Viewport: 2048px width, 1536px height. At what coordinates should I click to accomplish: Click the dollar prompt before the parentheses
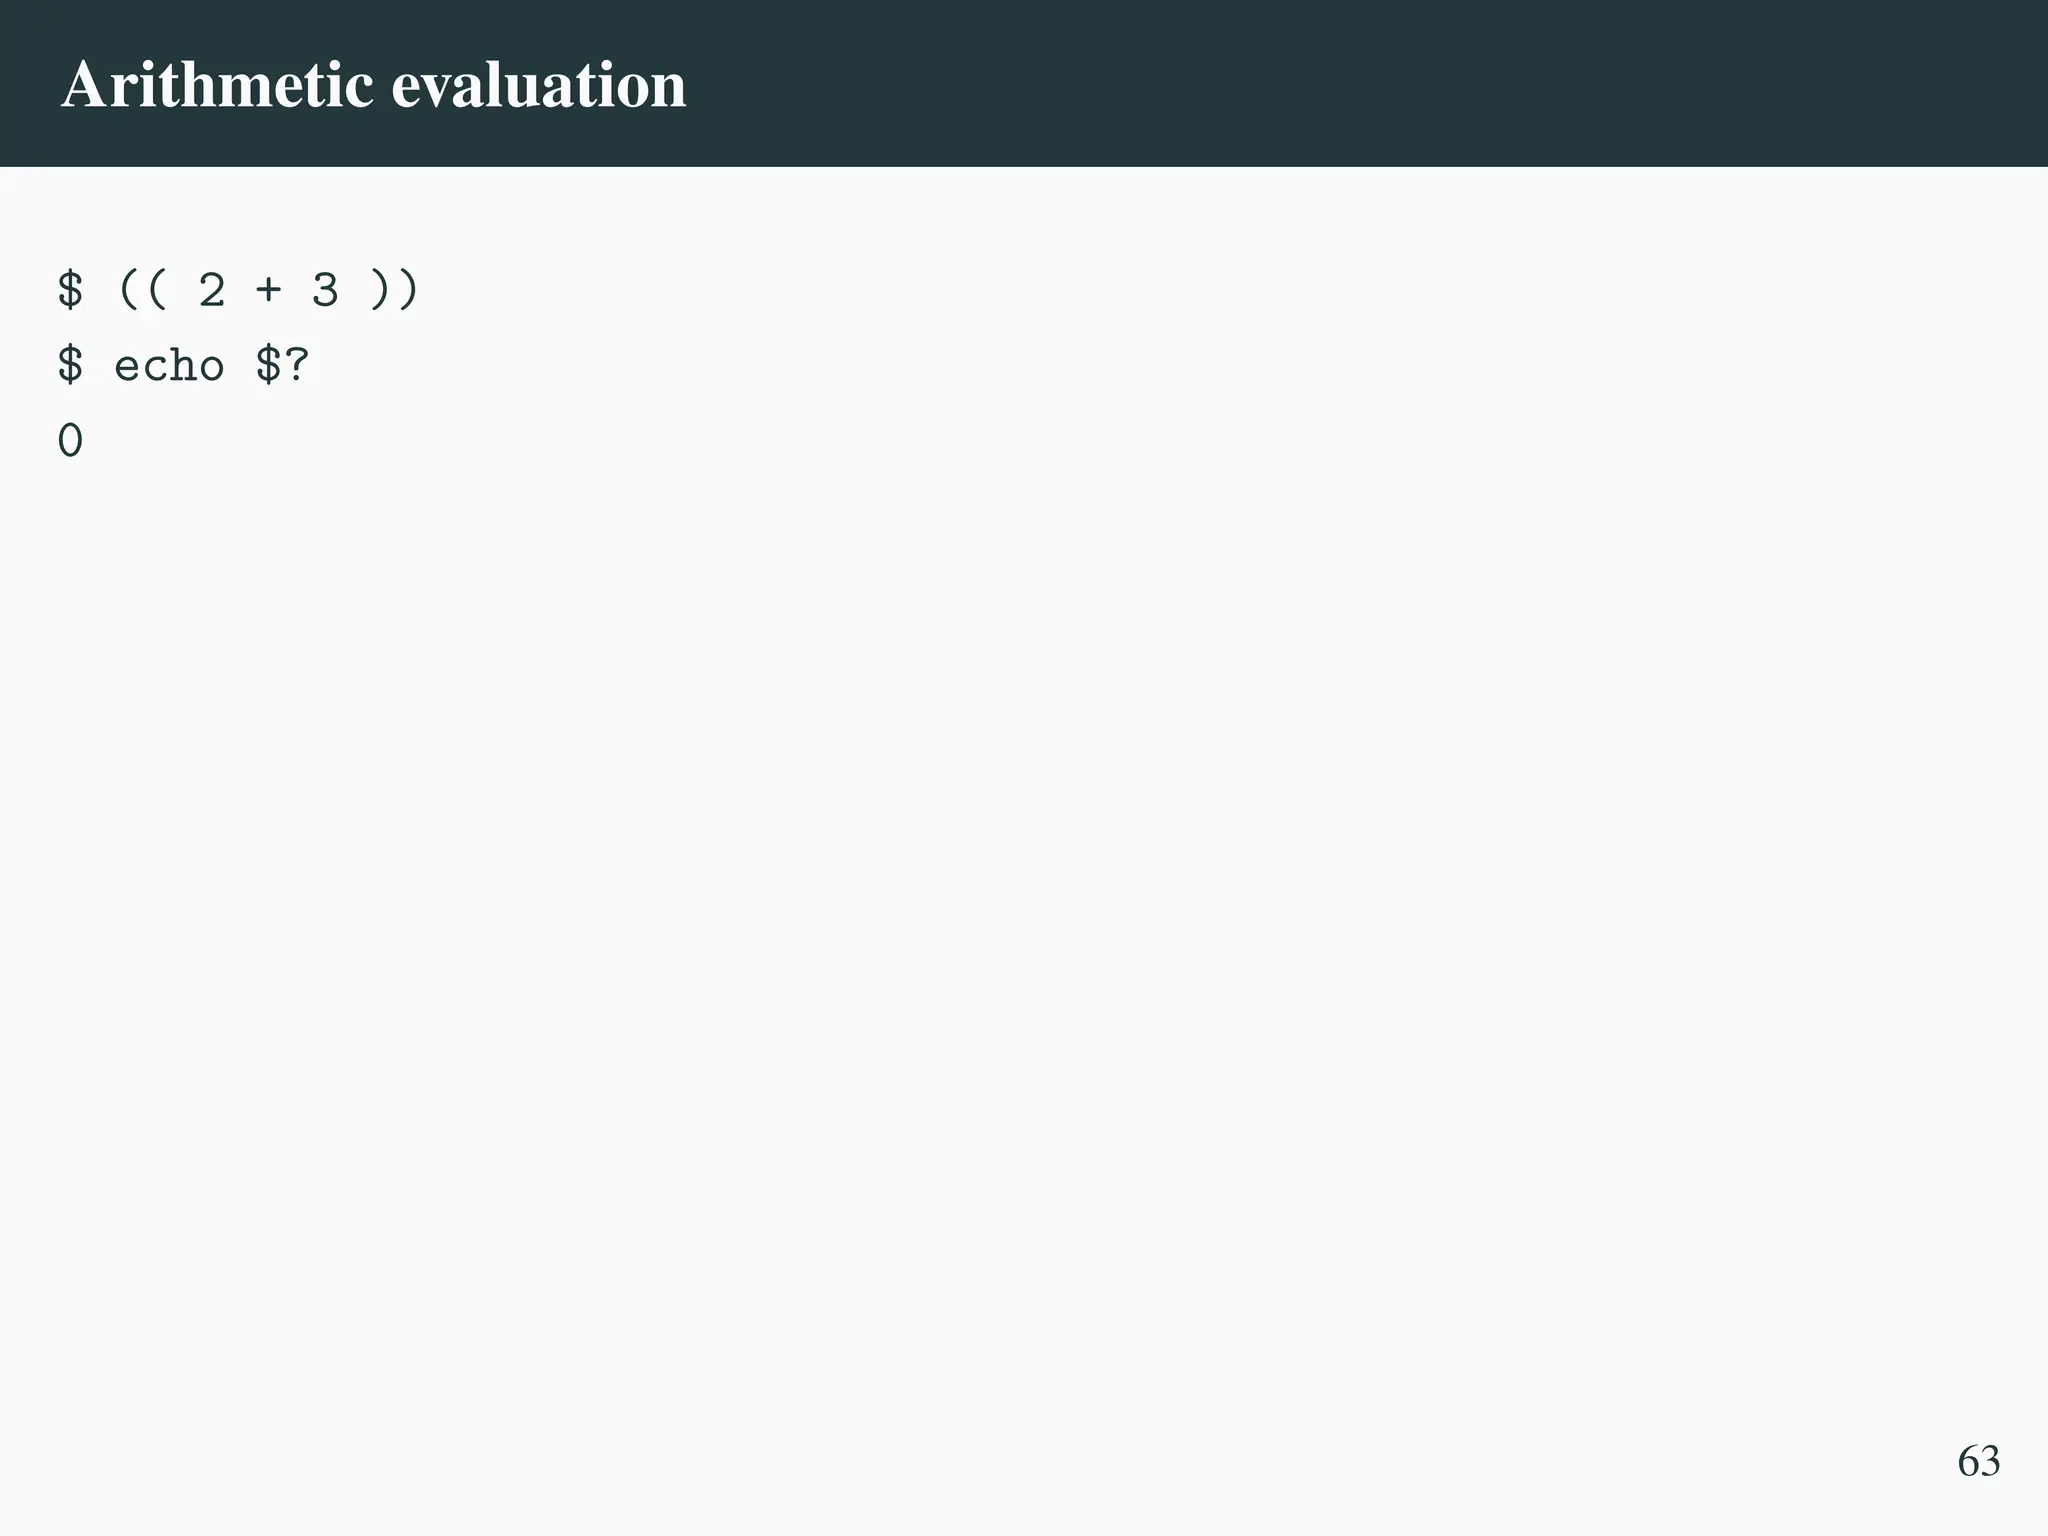click(x=70, y=290)
